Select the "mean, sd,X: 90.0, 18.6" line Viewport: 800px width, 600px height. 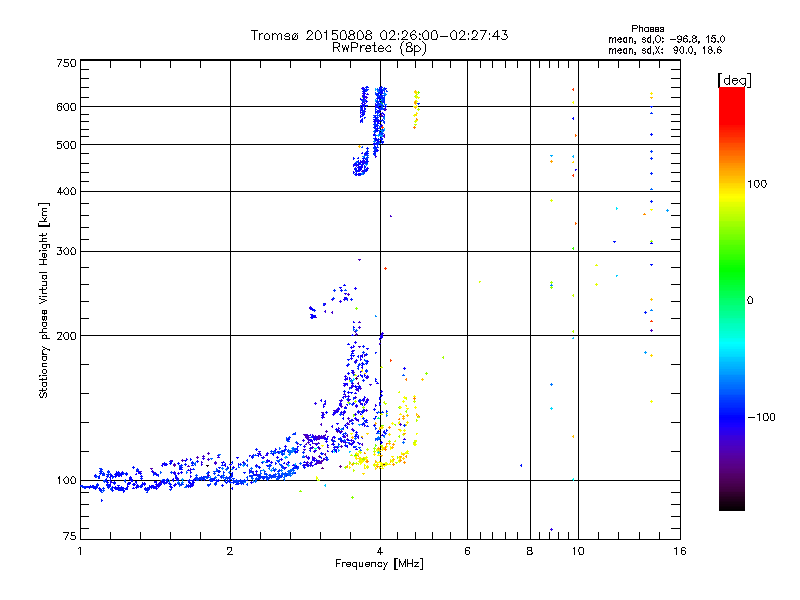click(x=665, y=50)
